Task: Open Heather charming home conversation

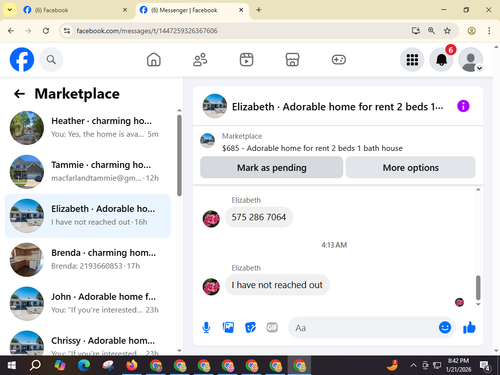Action: (88, 128)
